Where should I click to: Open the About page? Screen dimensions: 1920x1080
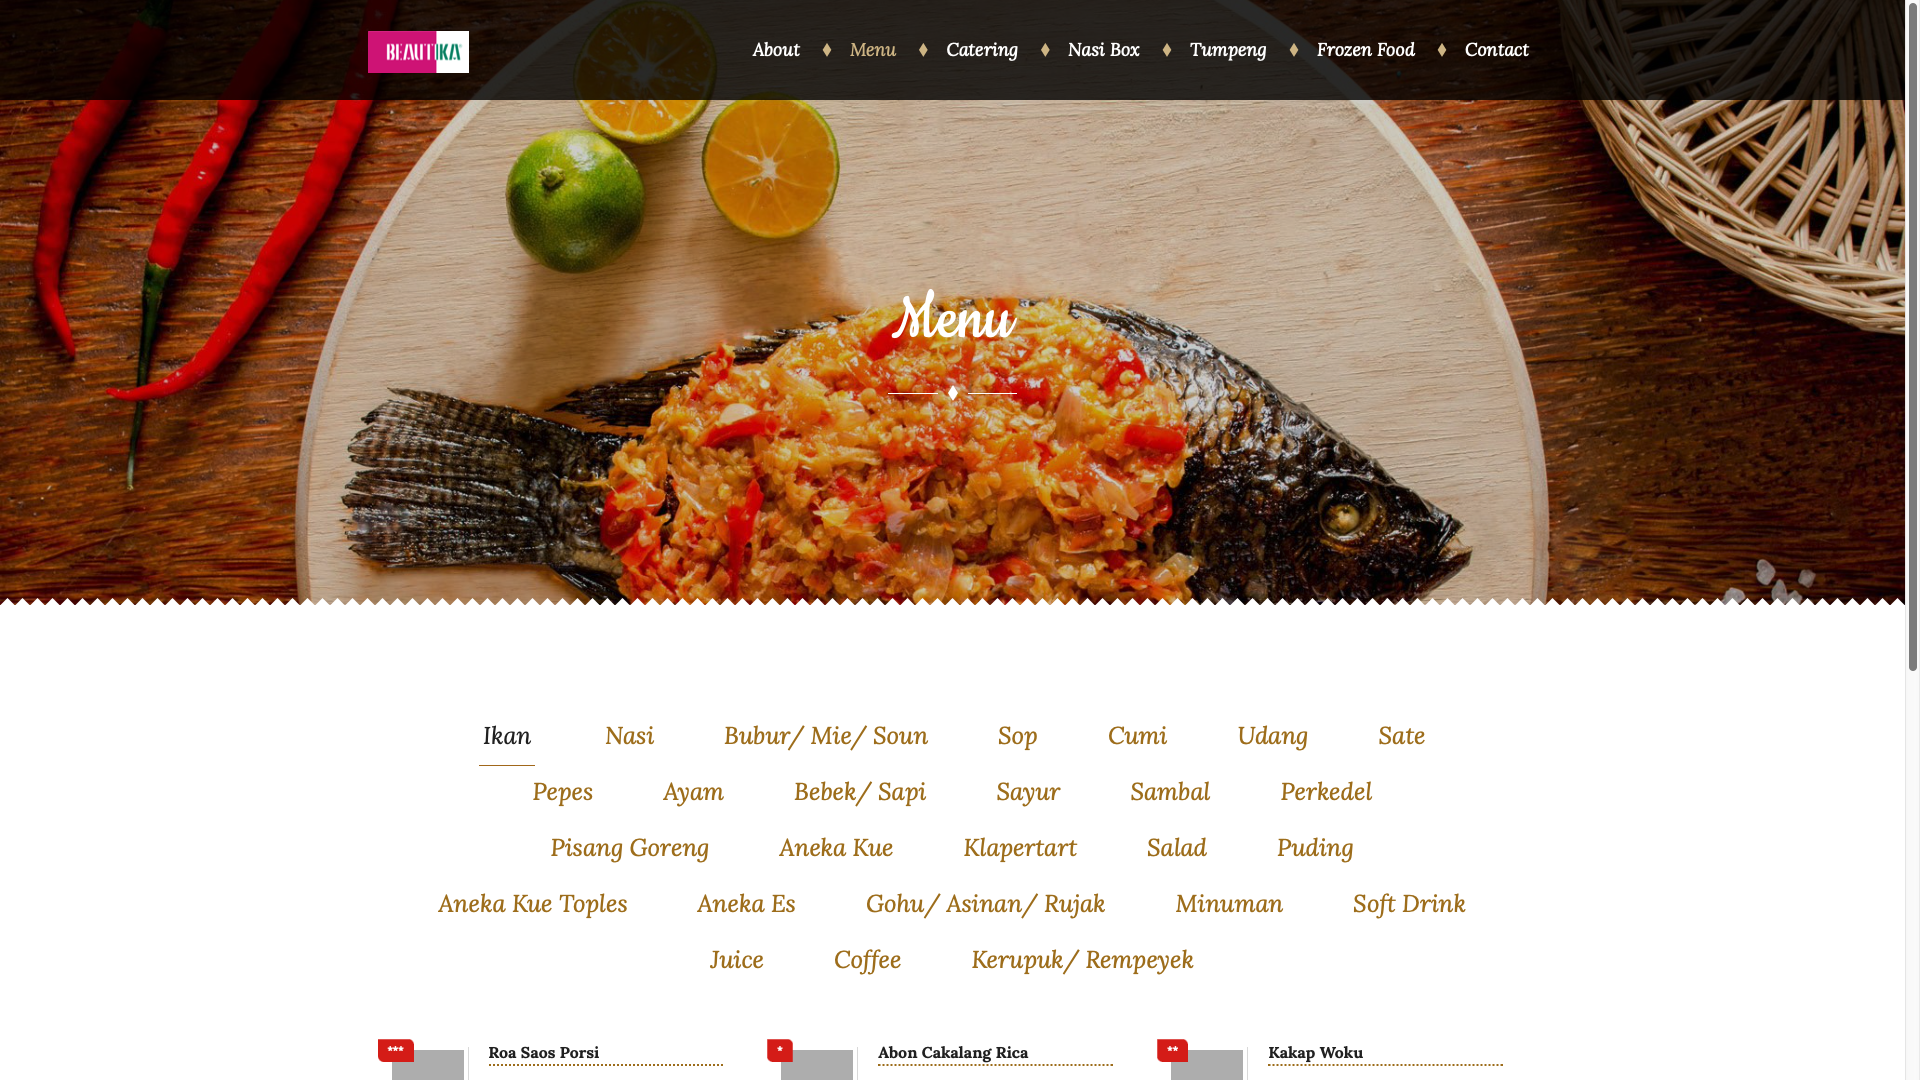pyautogui.click(x=776, y=50)
